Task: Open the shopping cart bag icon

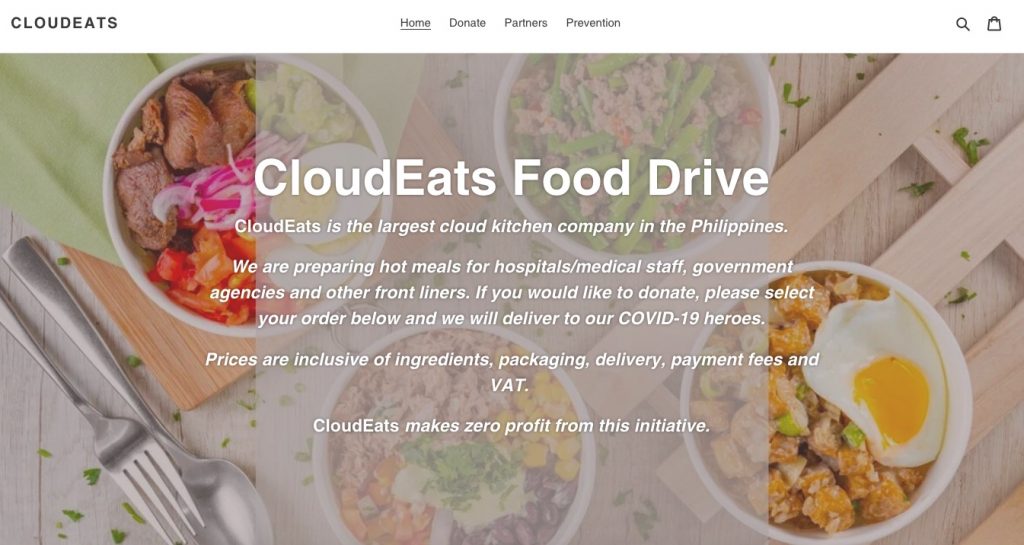Action: [994, 23]
